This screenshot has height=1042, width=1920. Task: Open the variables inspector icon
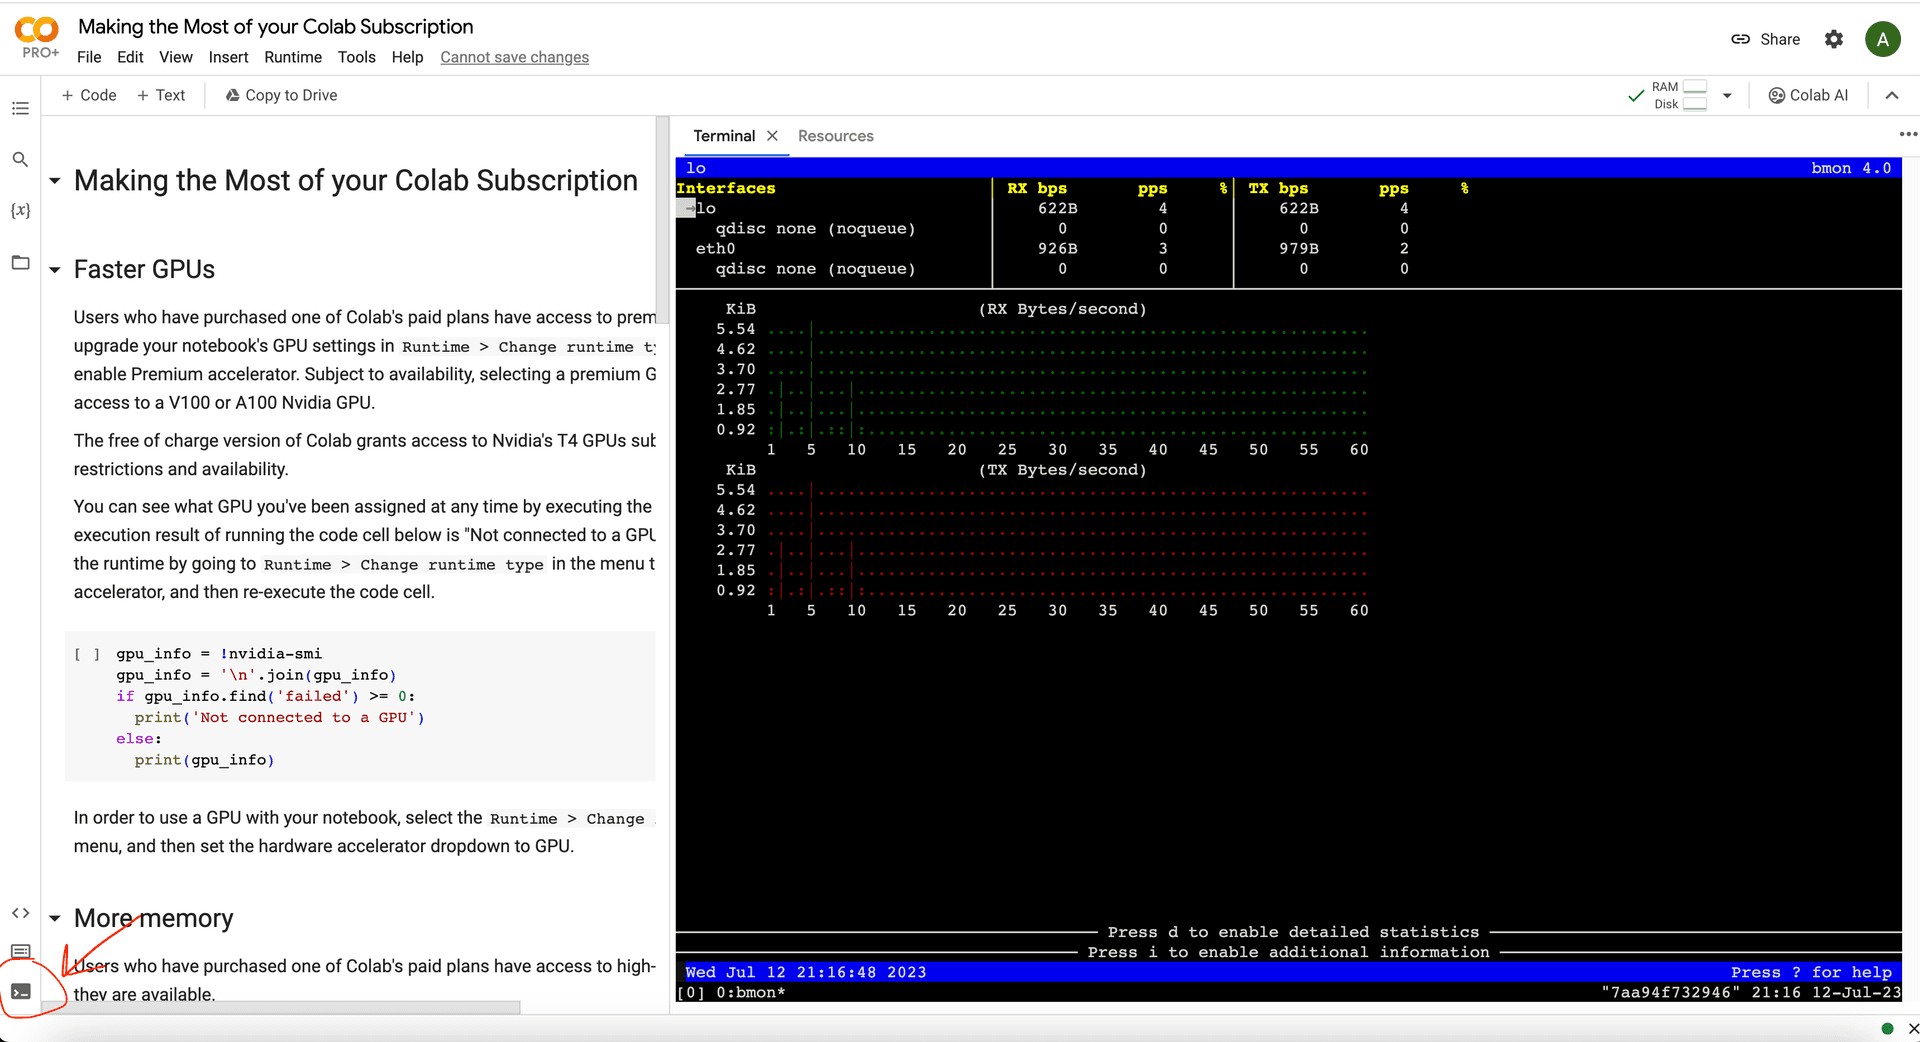pos(20,211)
